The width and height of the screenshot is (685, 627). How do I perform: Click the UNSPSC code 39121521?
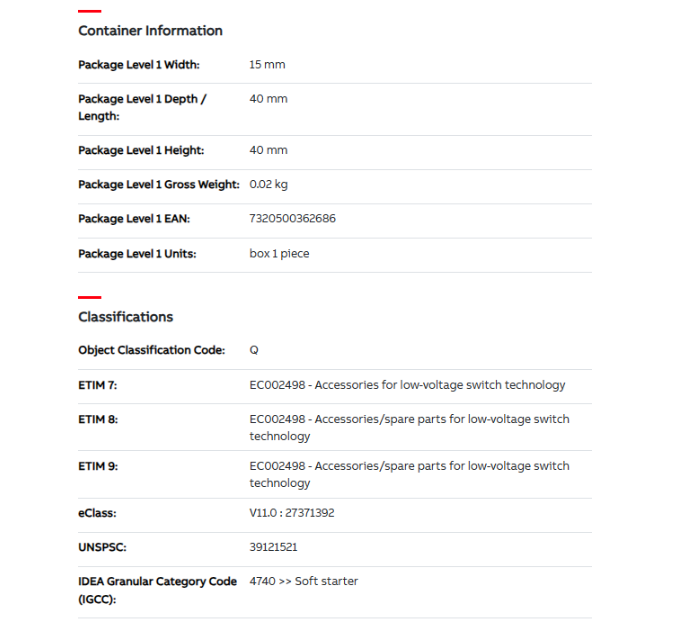click(x=273, y=548)
